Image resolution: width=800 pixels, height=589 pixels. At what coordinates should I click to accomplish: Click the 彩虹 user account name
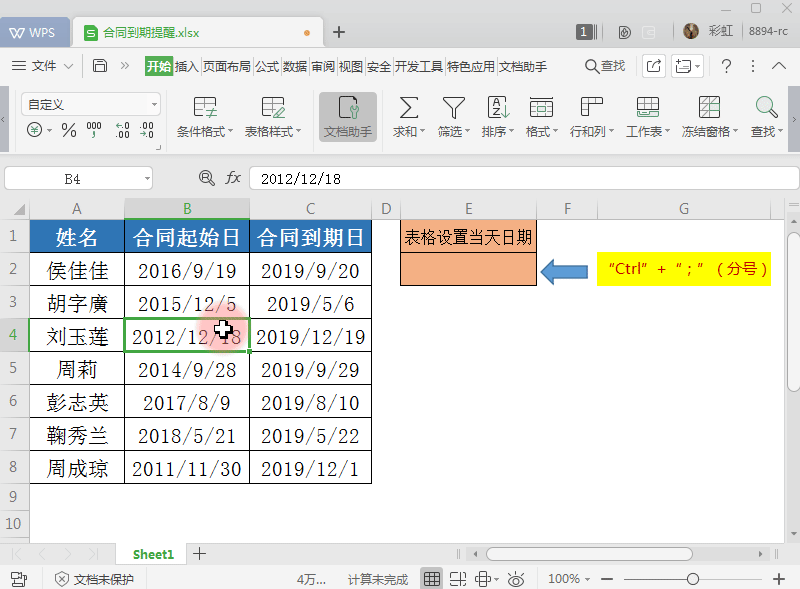720,31
